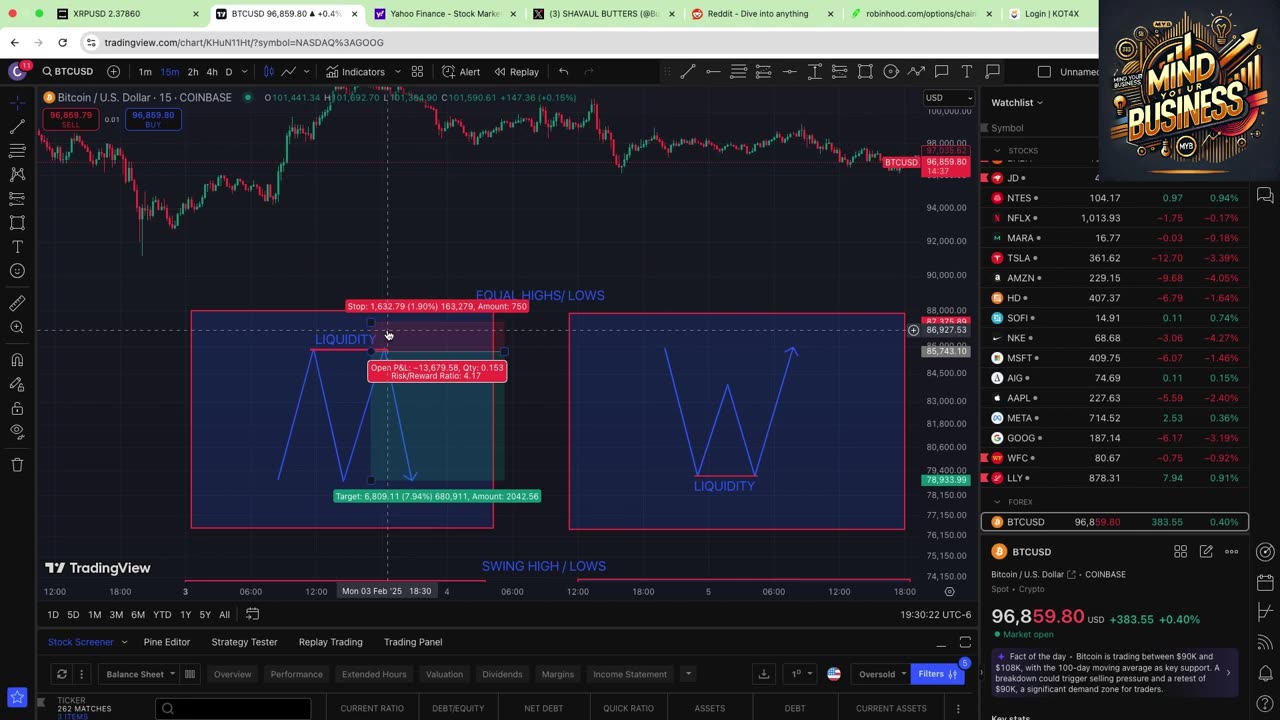
Task: Toggle lock all drawings icon
Action: coord(17,408)
